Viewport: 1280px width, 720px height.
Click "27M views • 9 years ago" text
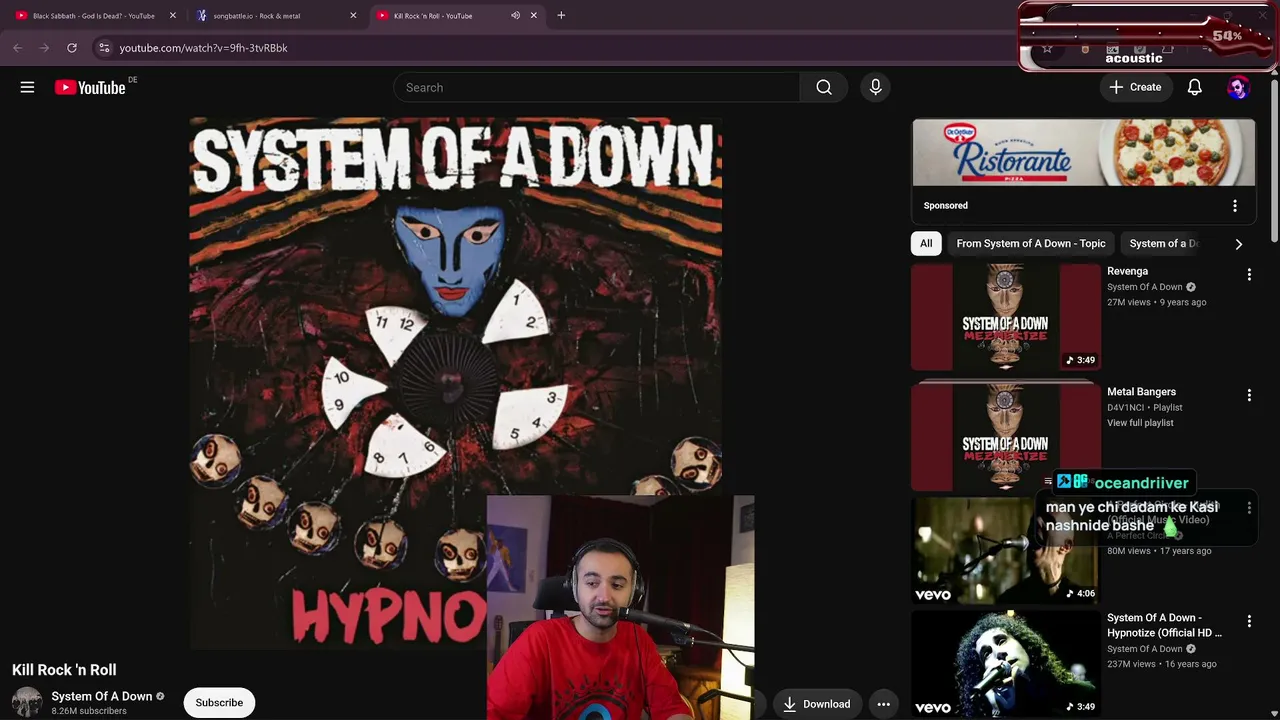(1157, 302)
